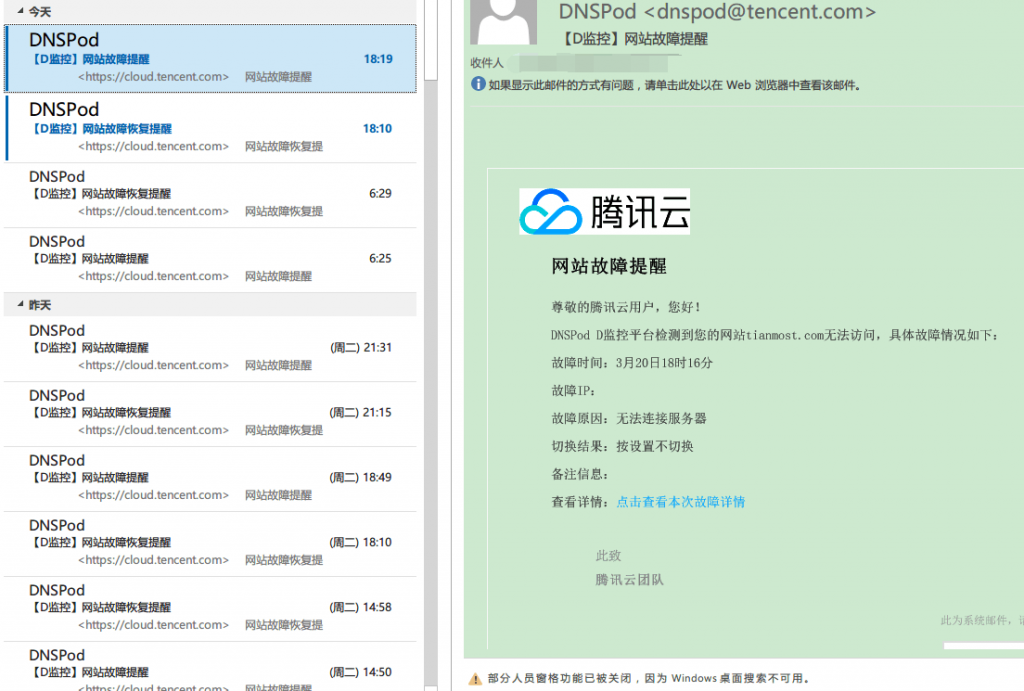
Task: Click the 故障原因：无法连接服务器 line
Action: (x=629, y=419)
